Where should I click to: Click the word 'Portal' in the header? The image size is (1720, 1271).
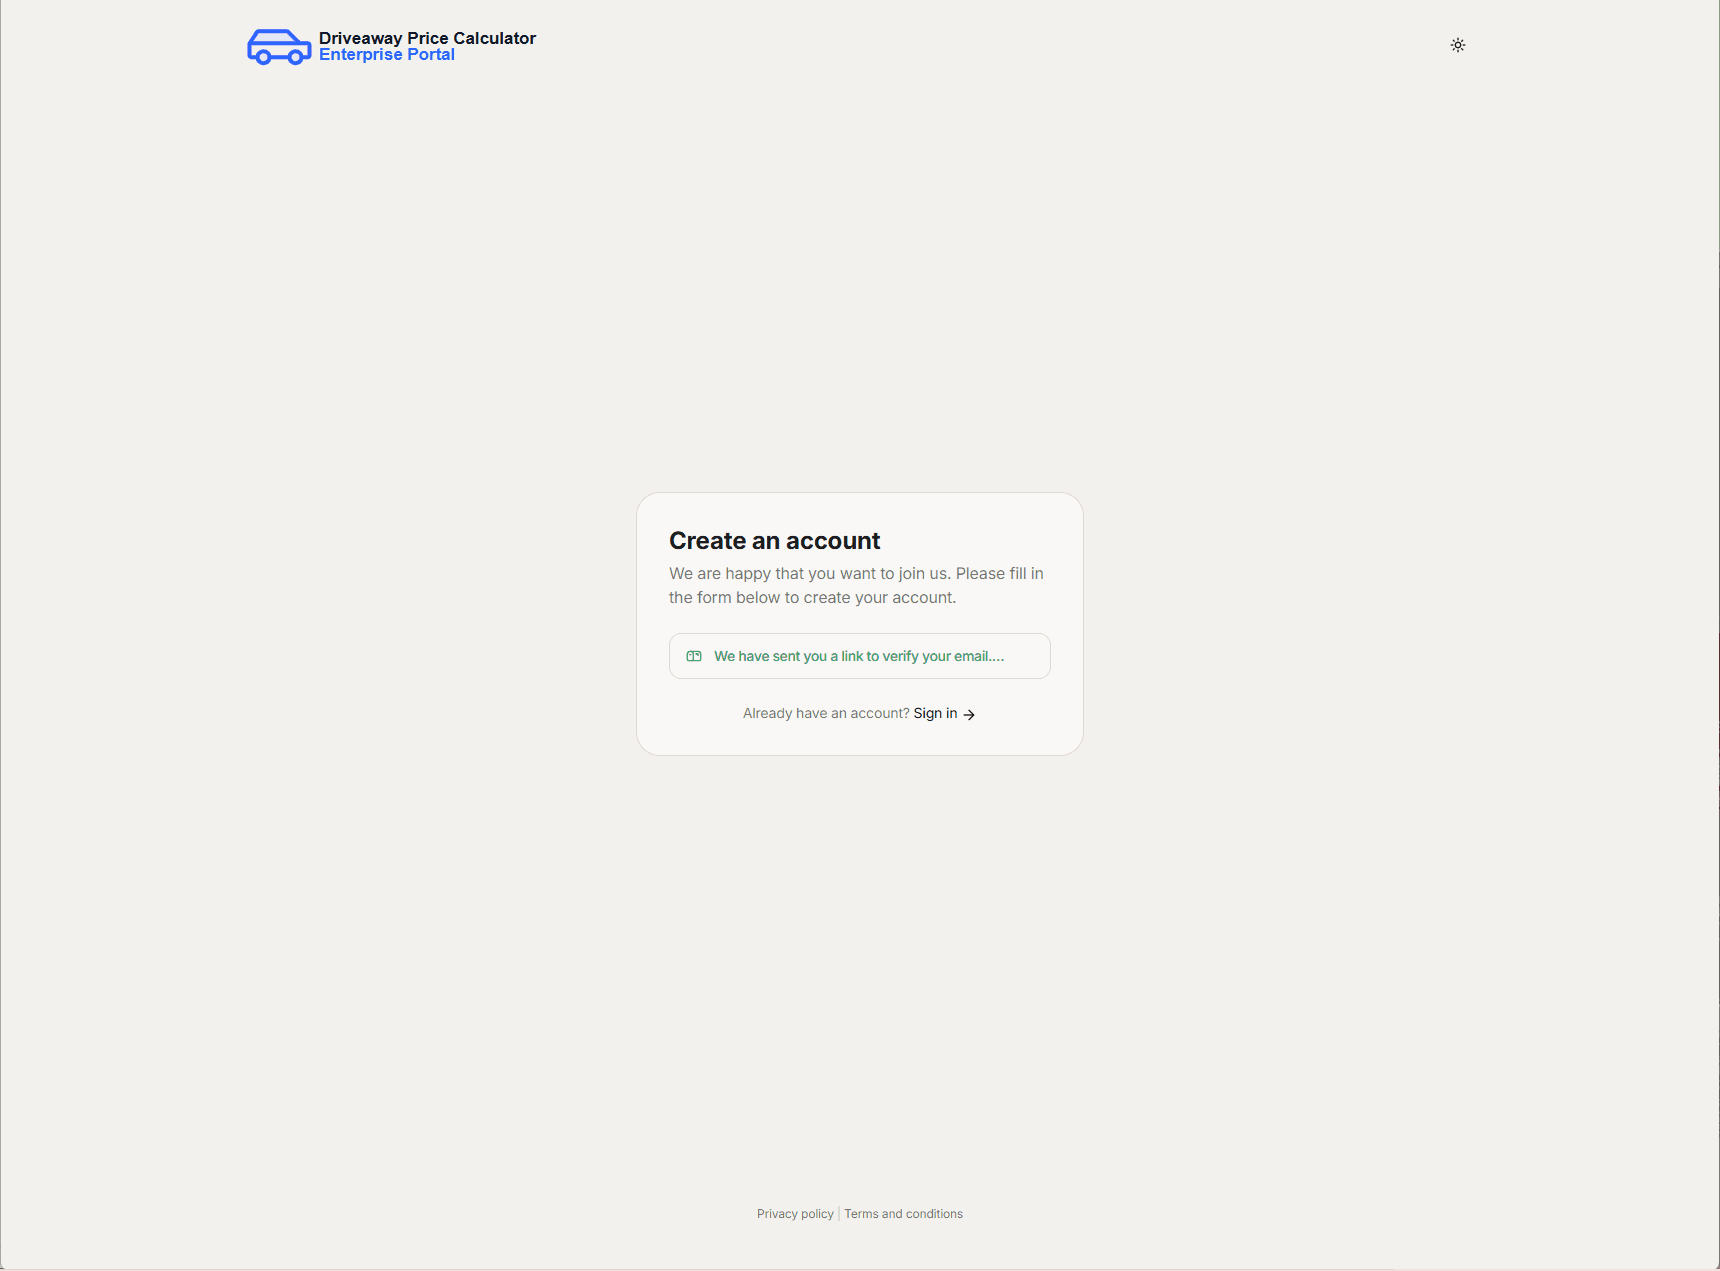coord(430,55)
